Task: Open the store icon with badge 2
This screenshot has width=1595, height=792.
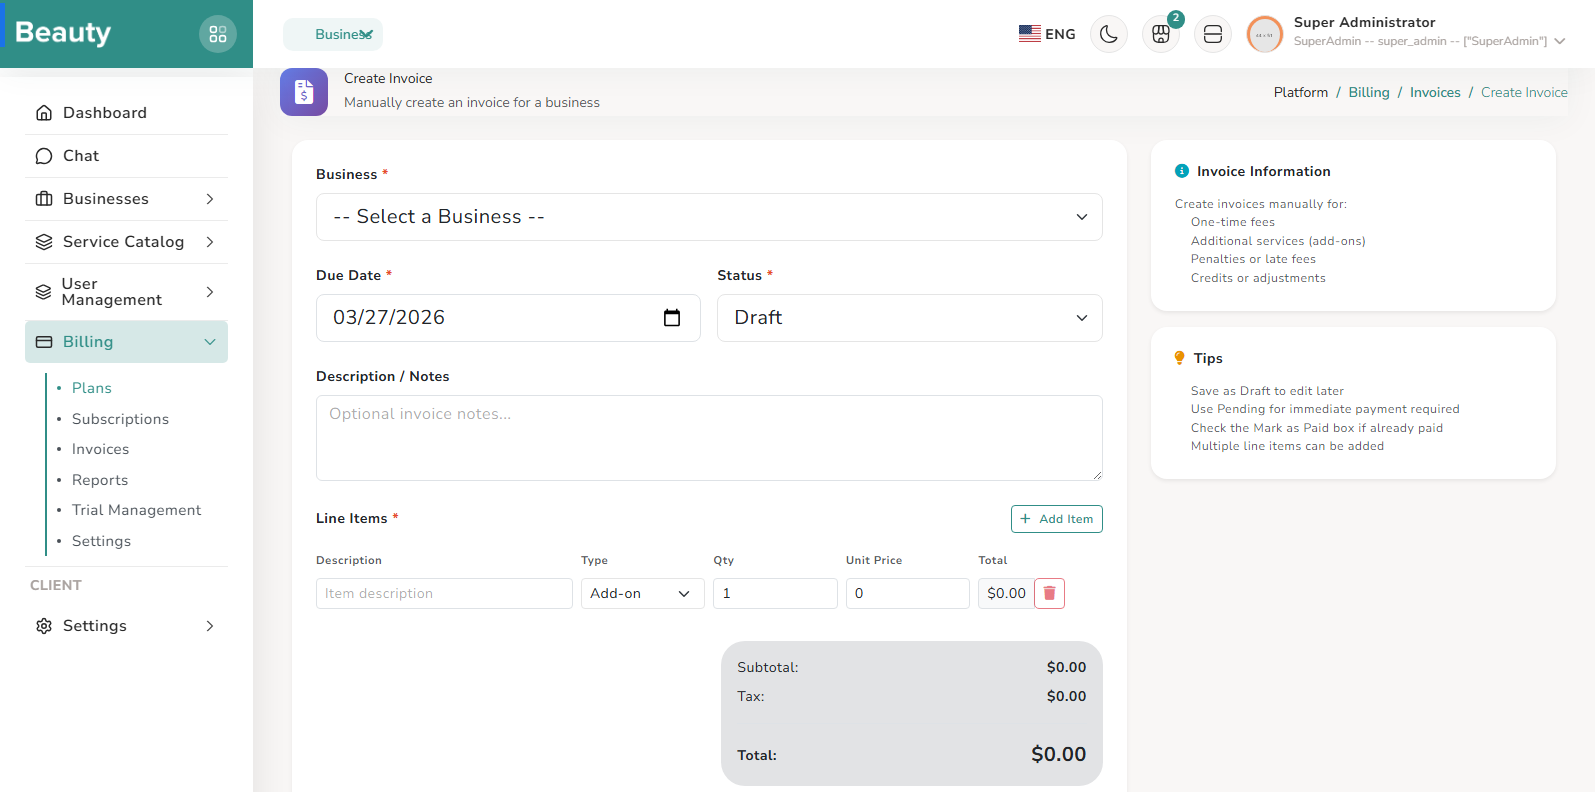Action: 1161,34
